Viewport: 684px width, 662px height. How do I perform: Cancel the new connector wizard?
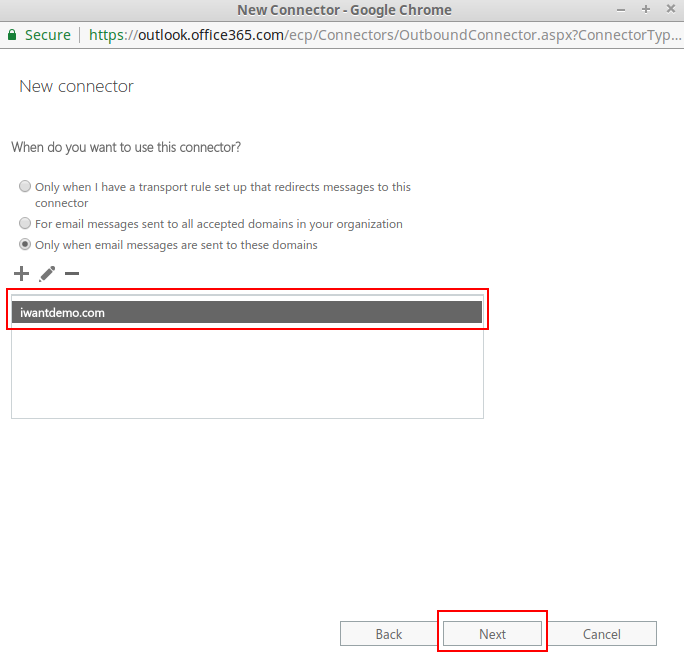pos(602,634)
